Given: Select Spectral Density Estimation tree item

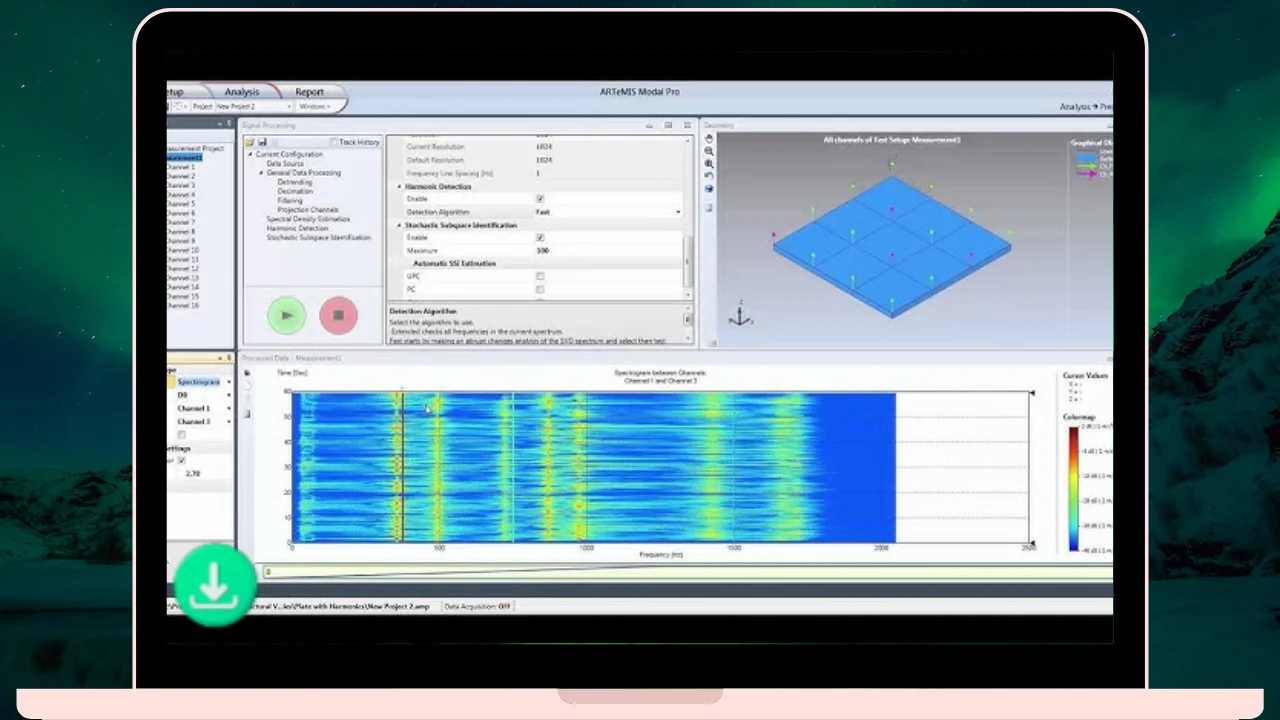Looking at the screenshot, I should pos(308,219).
